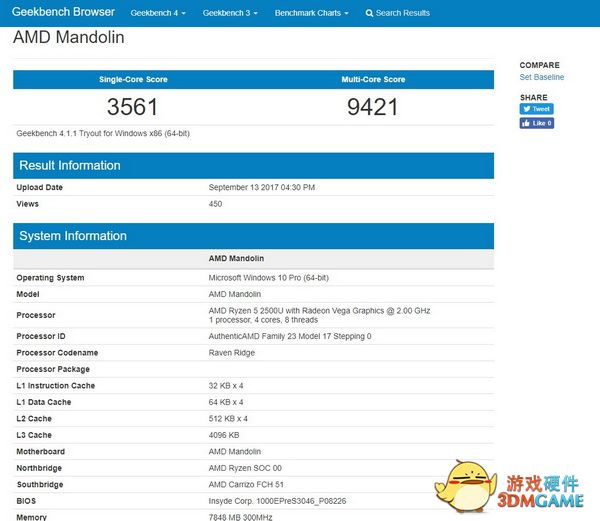This screenshot has width=600, height=521.
Task: Select the Insyde Corp. BIOS version text
Action: pos(277,501)
